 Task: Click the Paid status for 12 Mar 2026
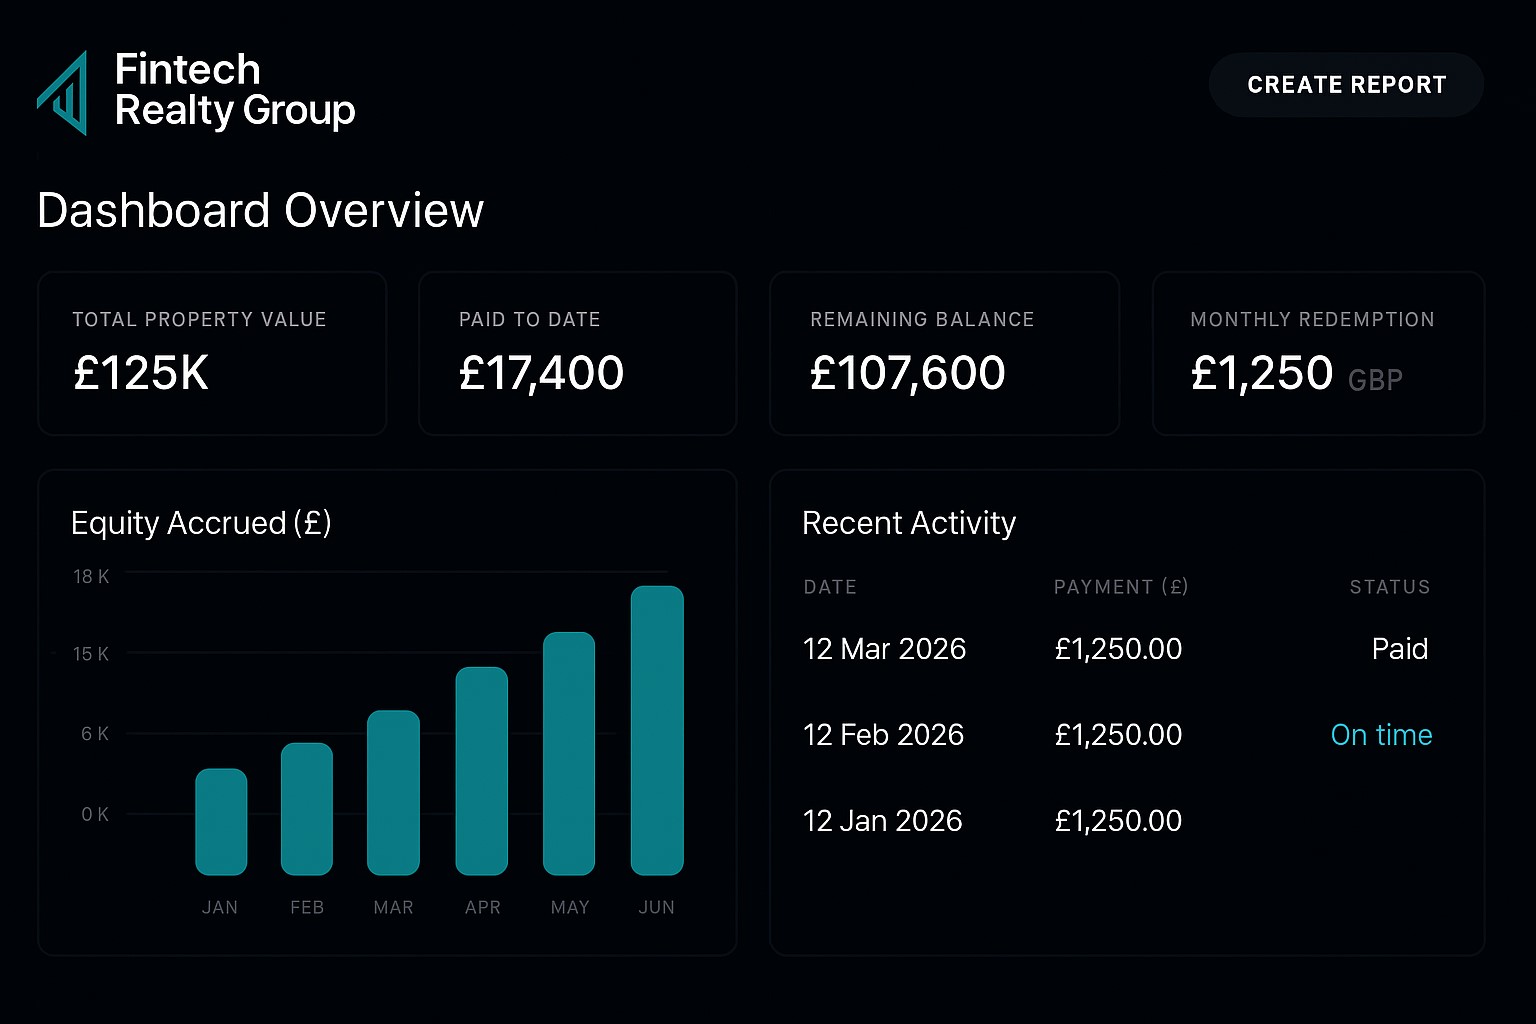[x=1400, y=649]
